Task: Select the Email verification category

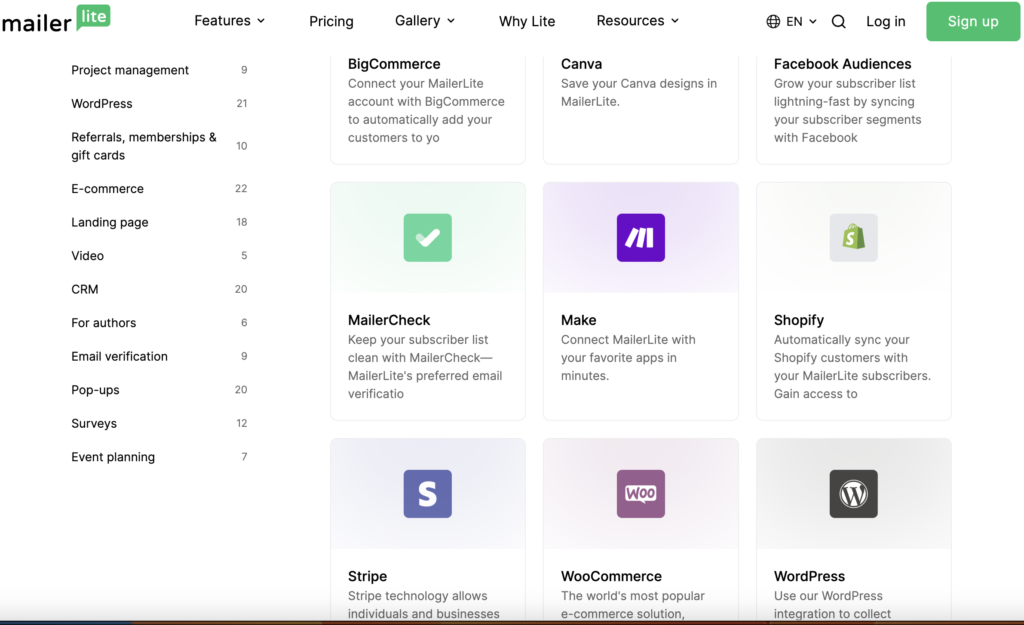Action: coord(119,356)
